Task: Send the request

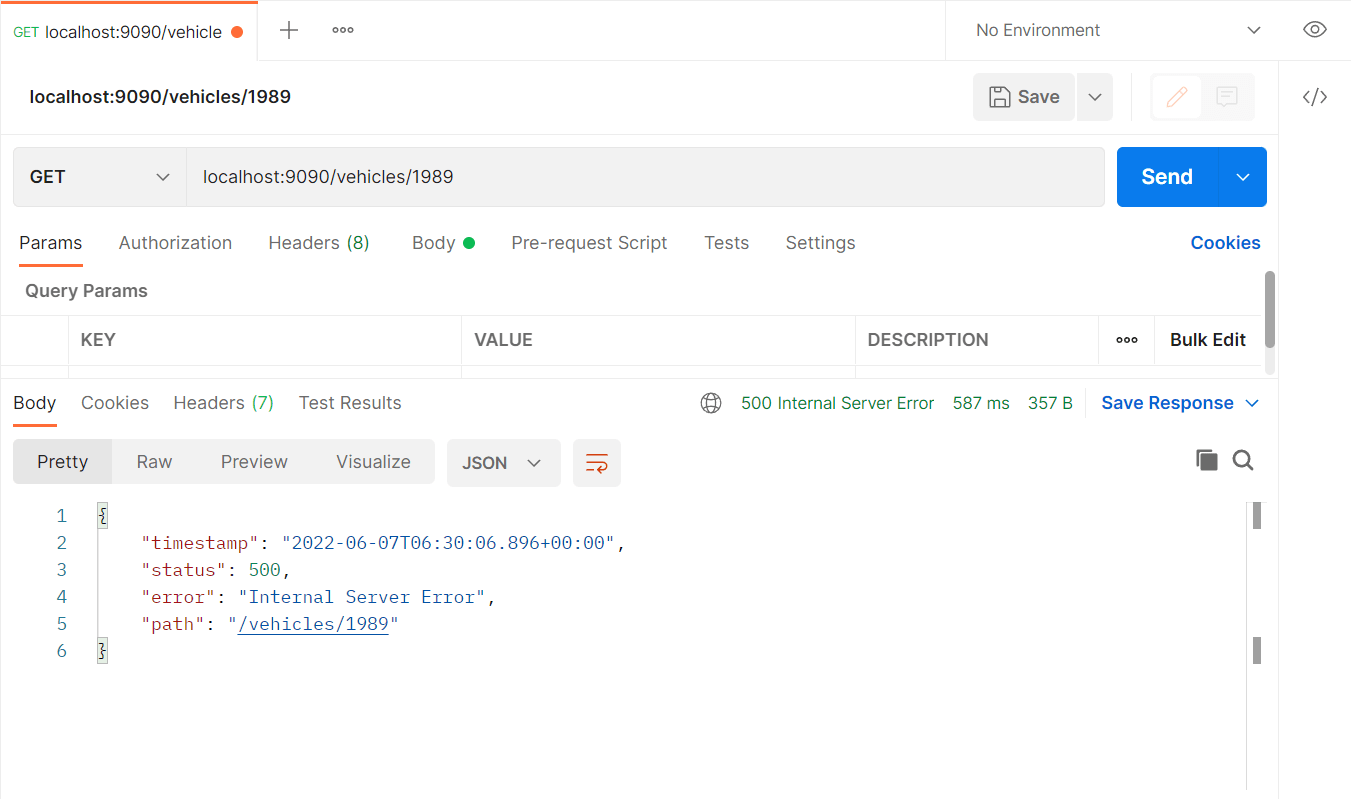Action: (1165, 176)
